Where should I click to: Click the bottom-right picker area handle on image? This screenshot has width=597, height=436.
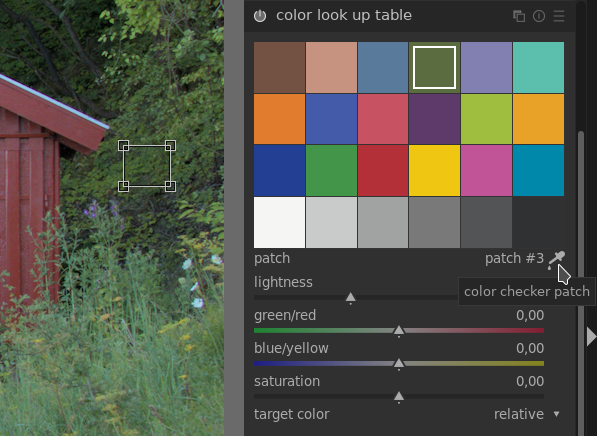(x=170, y=186)
